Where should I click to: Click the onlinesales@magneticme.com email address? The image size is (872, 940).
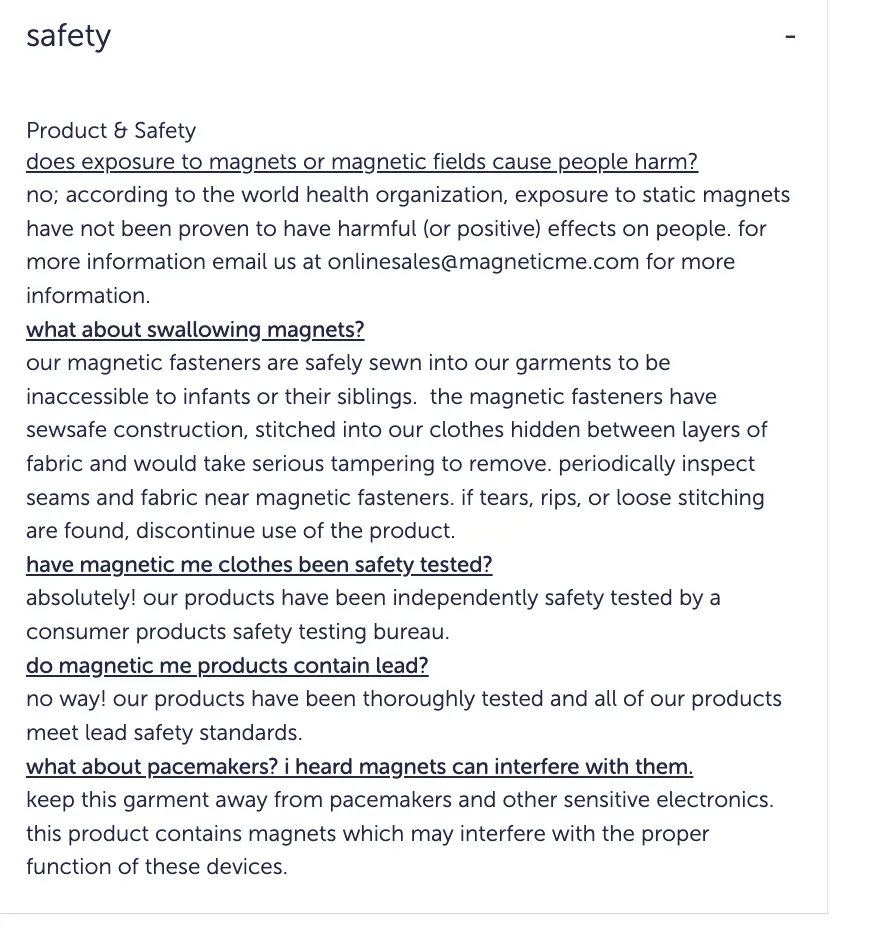tap(483, 262)
